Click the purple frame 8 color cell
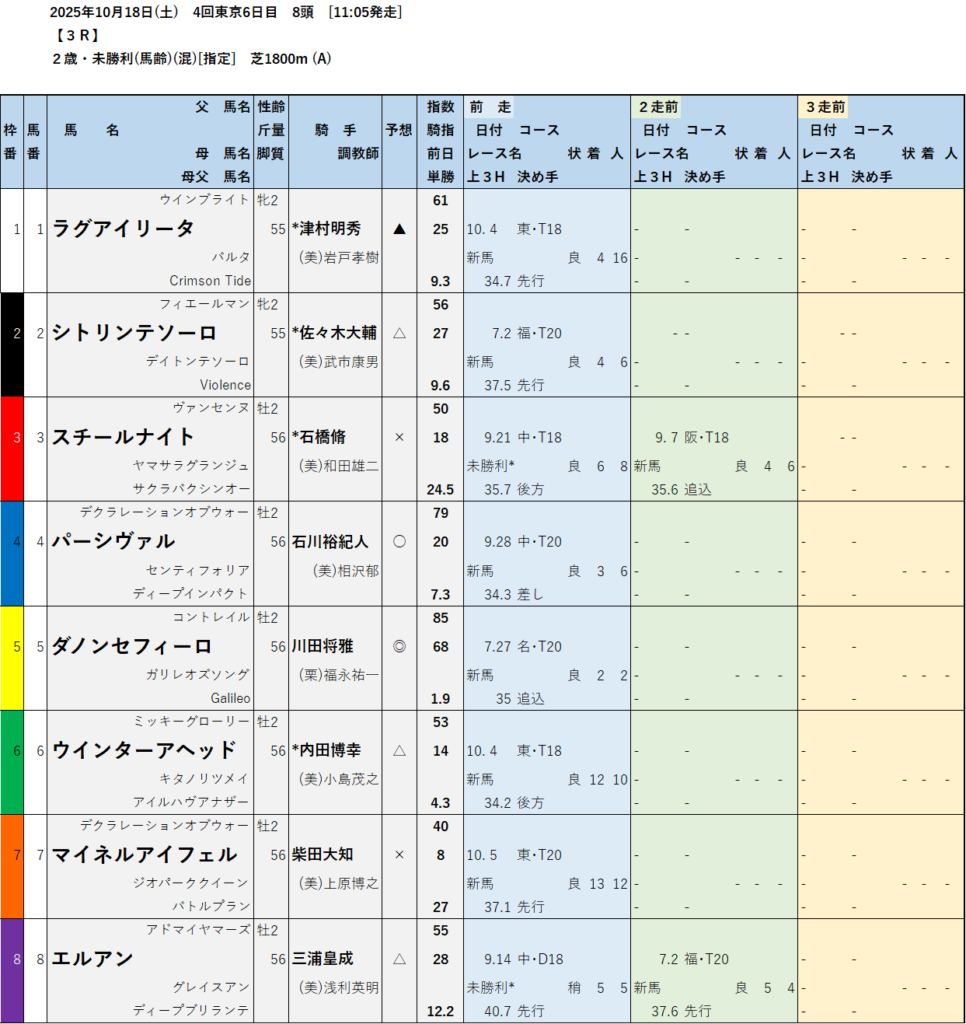 coord(12,969)
